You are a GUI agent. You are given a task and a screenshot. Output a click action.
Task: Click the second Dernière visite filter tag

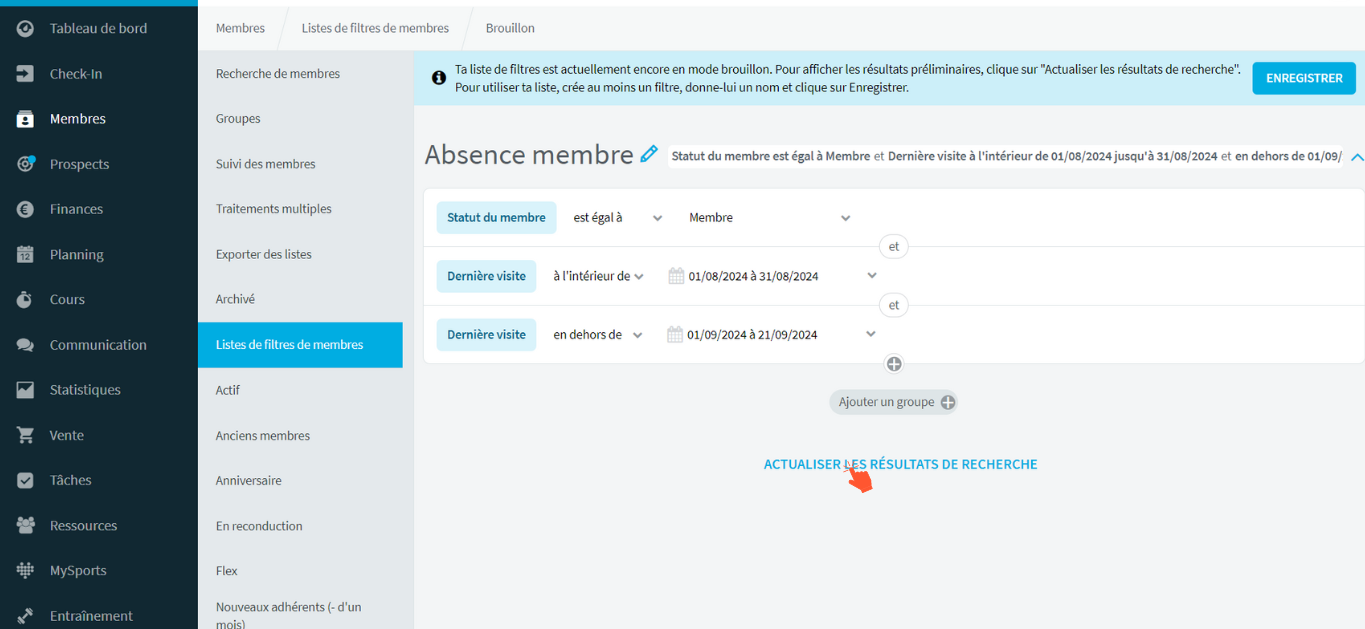pos(486,335)
